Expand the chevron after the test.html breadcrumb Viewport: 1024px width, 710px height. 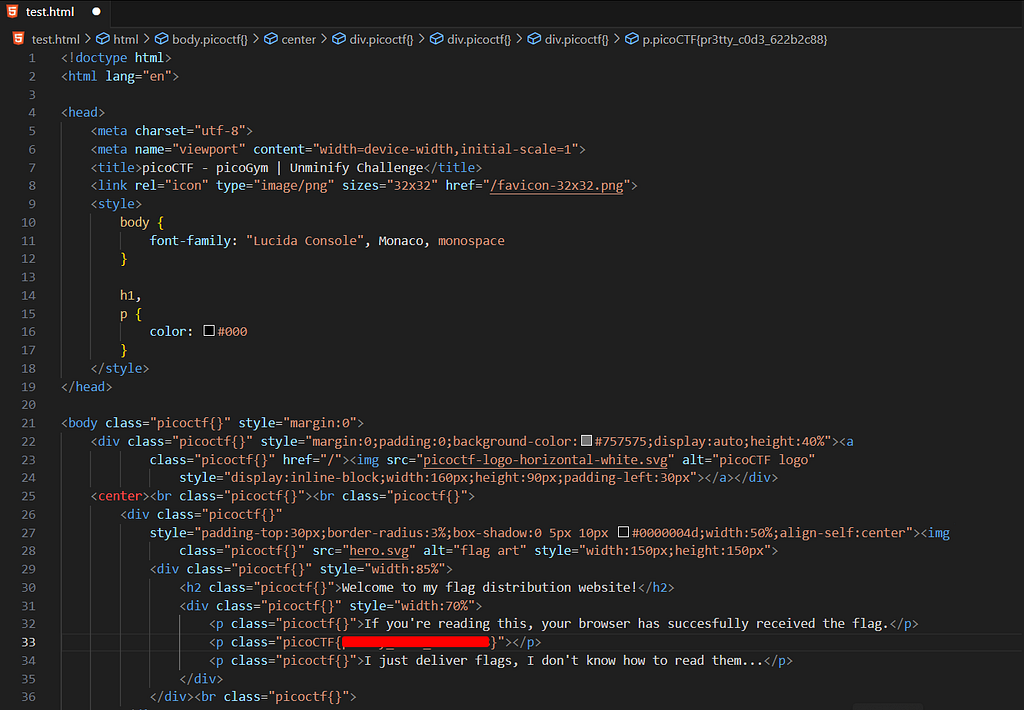click(x=88, y=39)
